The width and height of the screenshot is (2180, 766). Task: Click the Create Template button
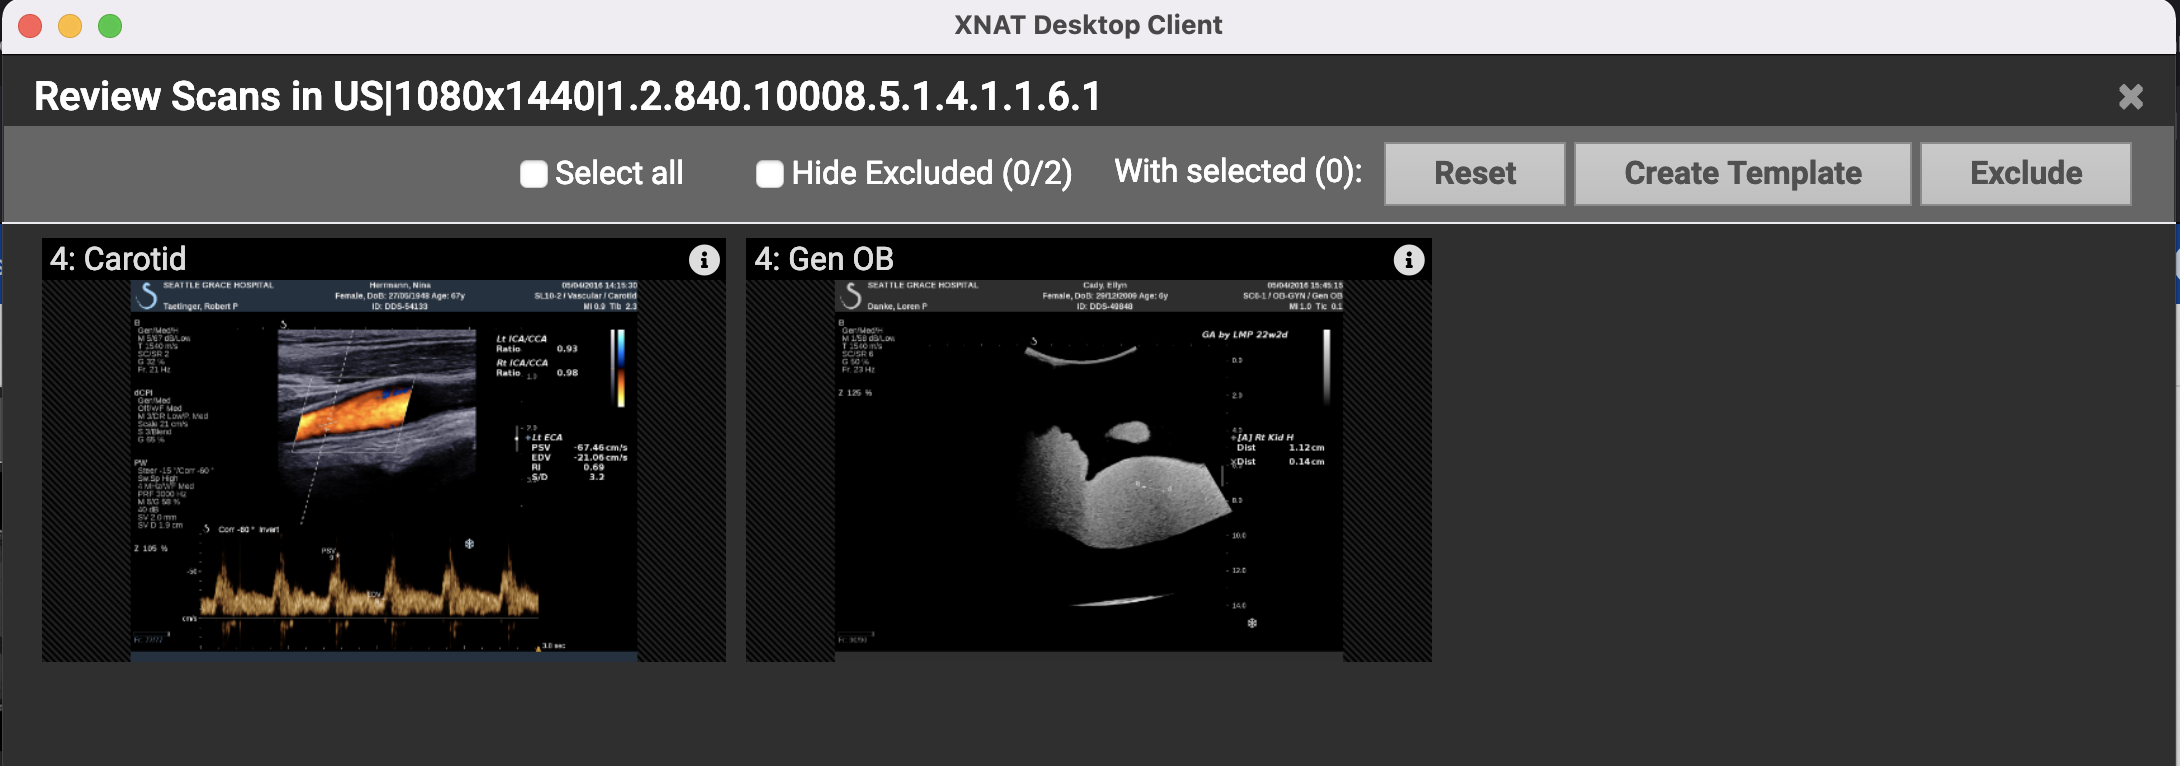[1742, 174]
